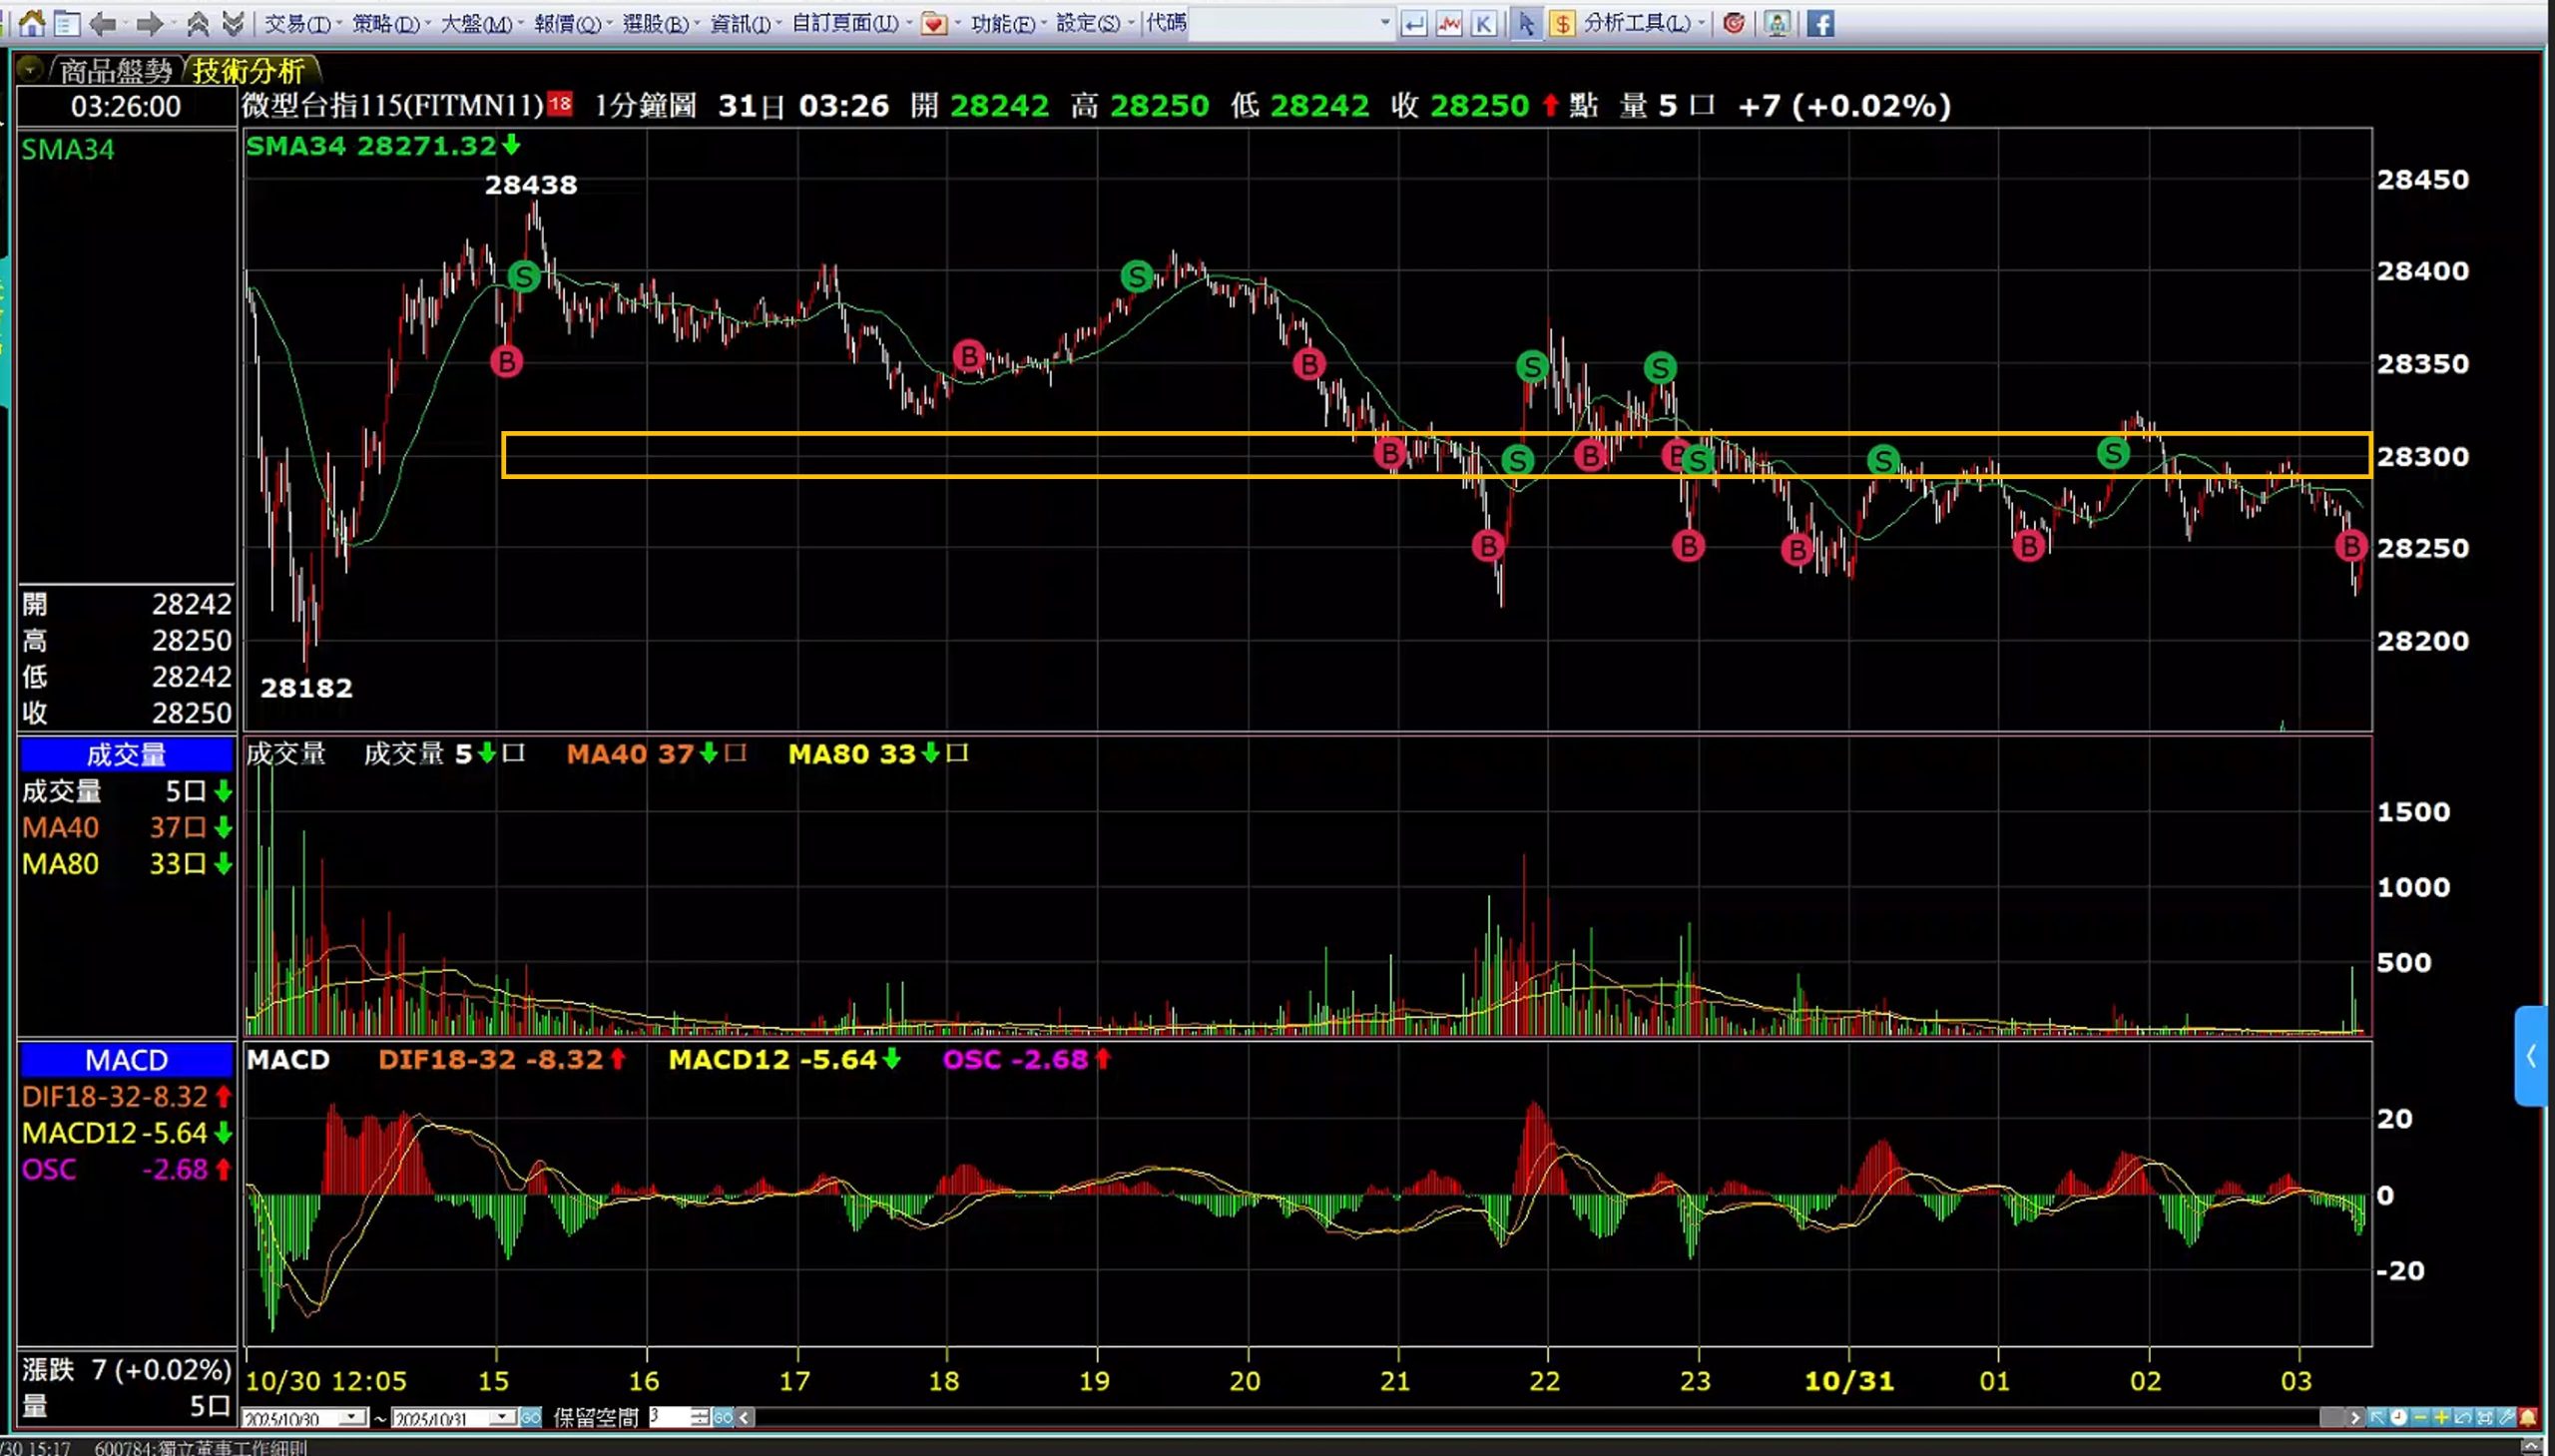Open the start date 2025/10/30 dropdown

click(x=352, y=1417)
